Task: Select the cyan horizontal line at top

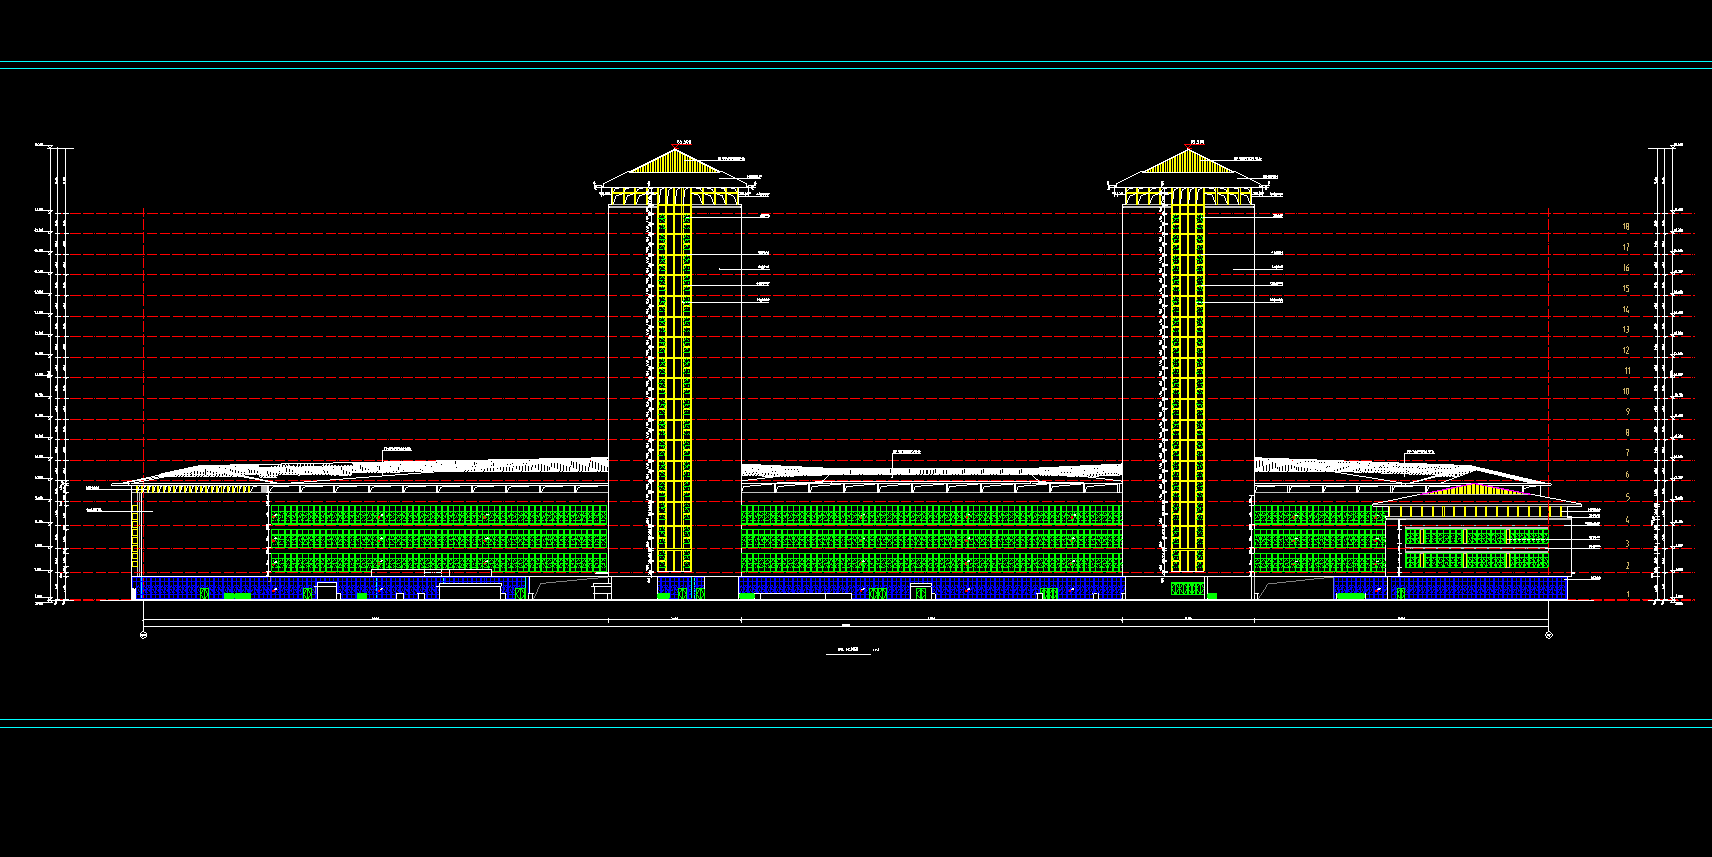Action: point(856,66)
